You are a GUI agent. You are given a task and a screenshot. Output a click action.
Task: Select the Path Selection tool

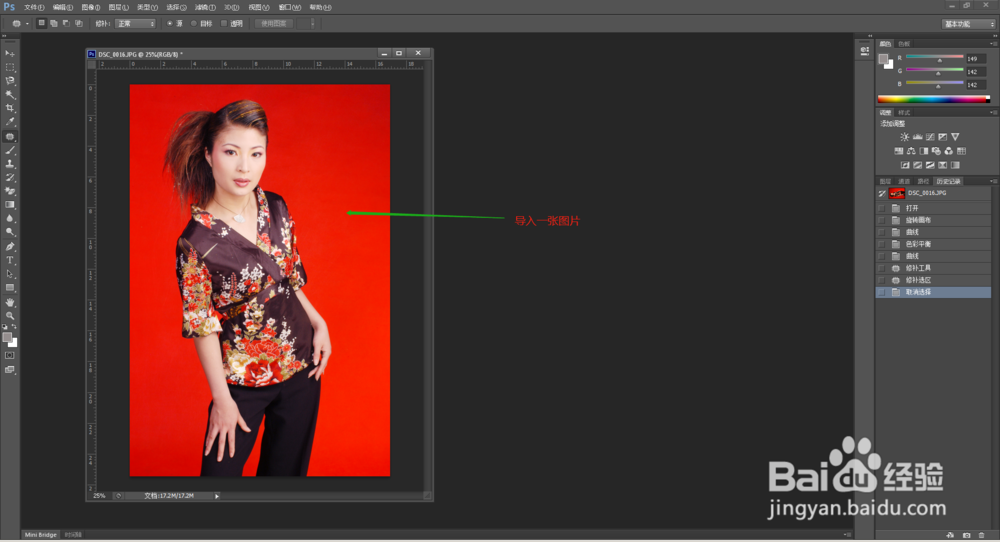pyautogui.click(x=10, y=274)
